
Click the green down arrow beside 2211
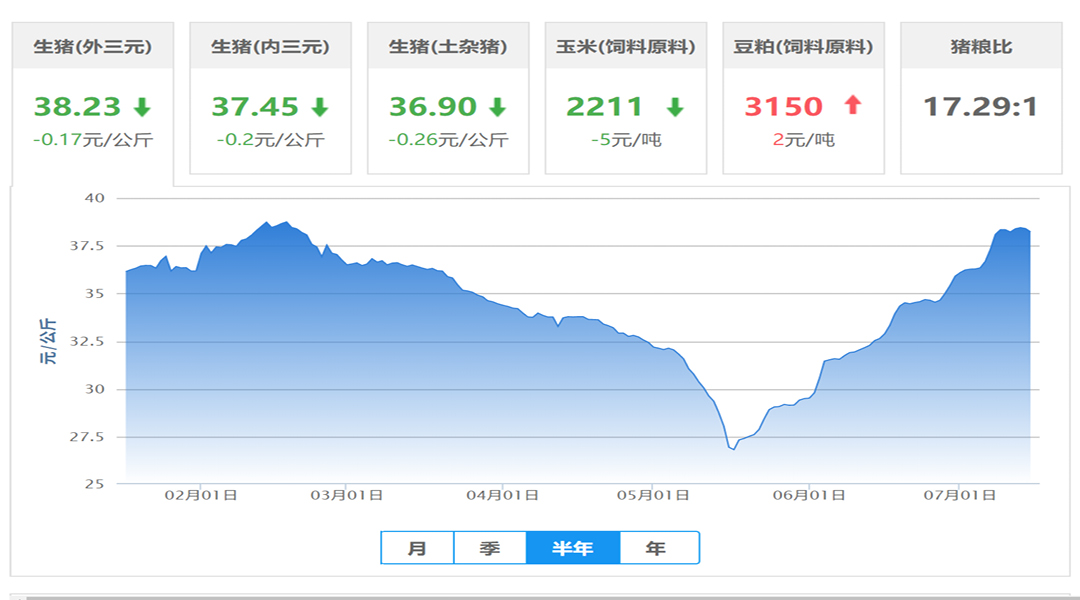pyautogui.click(x=675, y=107)
